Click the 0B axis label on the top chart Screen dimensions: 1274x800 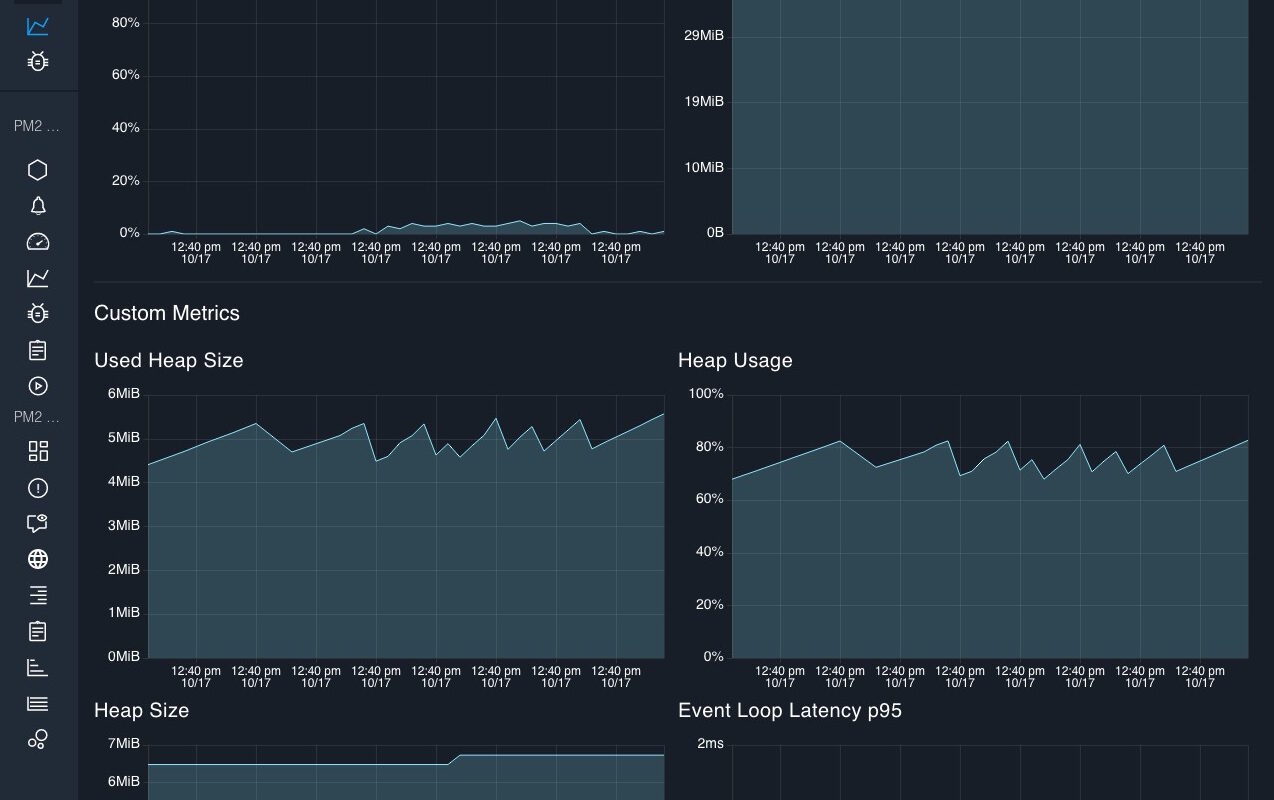click(x=715, y=233)
